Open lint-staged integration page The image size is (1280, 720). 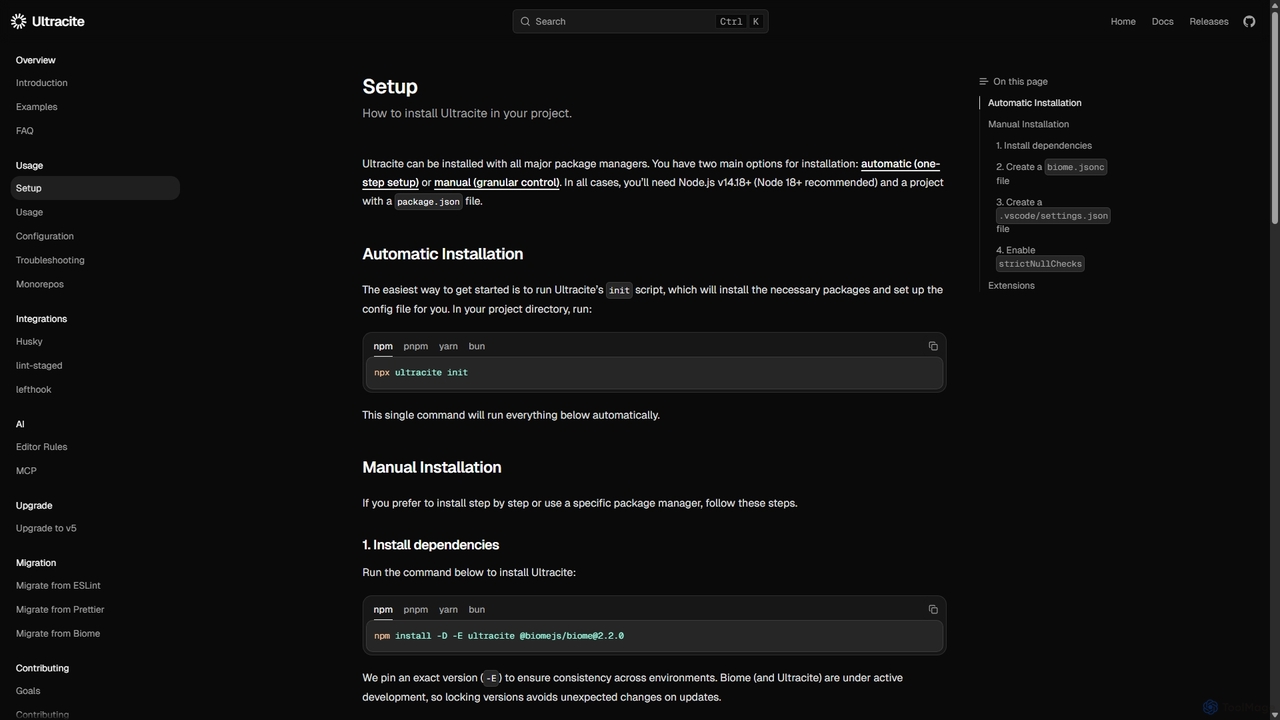(x=39, y=365)
